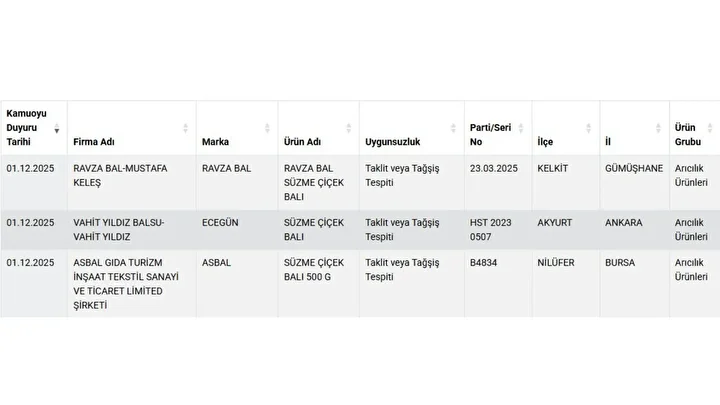Click the Marka column sort icon
The height and width of the screenshot is (405, 720).
coord(267,128)
